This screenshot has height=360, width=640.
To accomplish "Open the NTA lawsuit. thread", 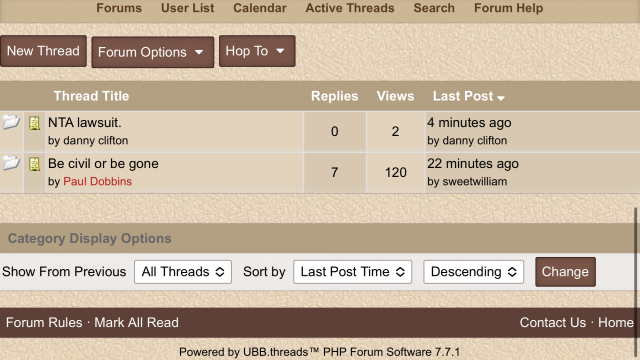I will tap(84, 122).
